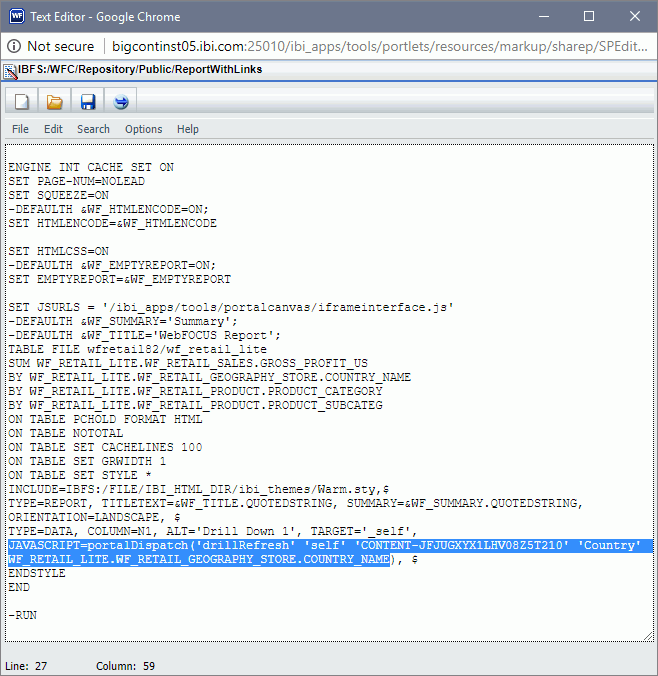Click the TABLE FILE wfretail82/wf_retail_lite line
The height and width of the screenshot is (676, 658).
click(x=137, y=349)
